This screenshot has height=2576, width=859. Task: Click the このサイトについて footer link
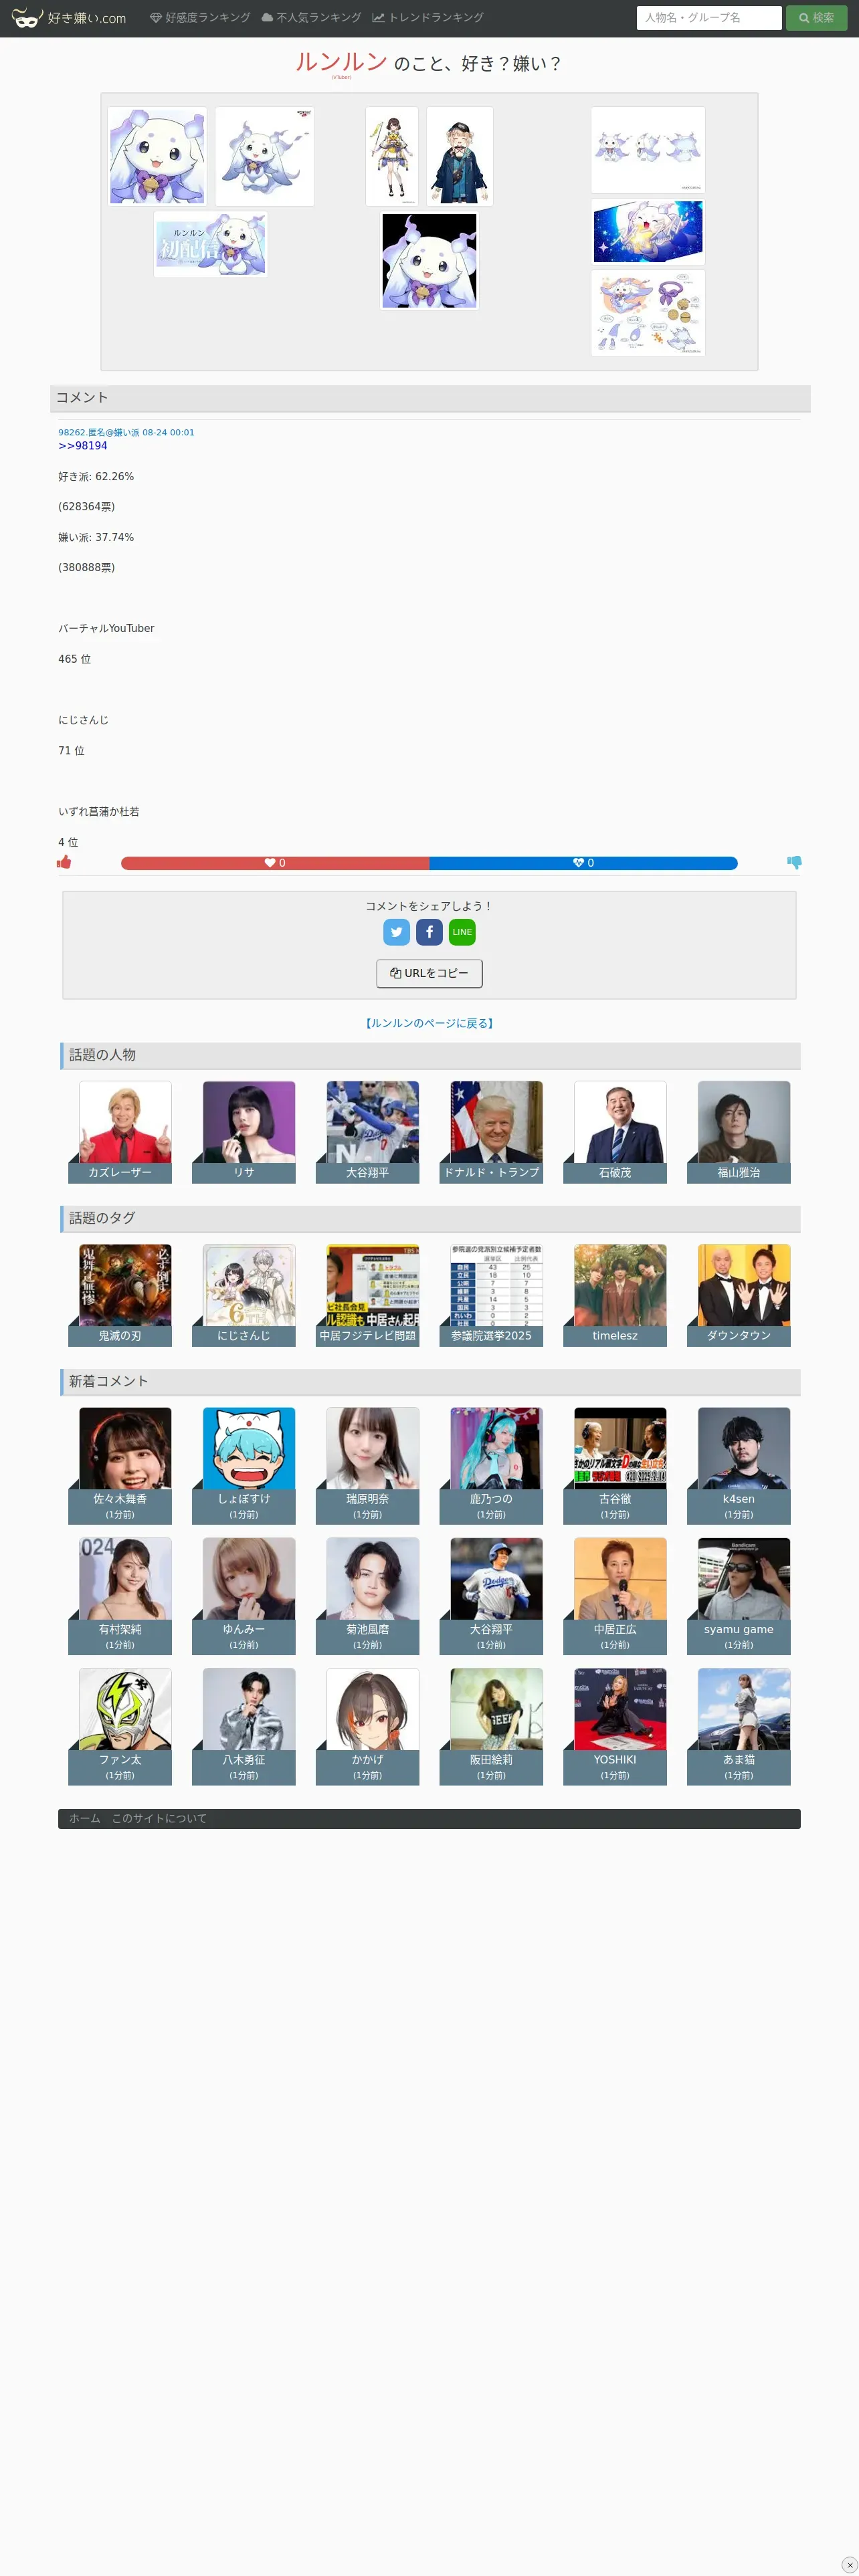159,1818
